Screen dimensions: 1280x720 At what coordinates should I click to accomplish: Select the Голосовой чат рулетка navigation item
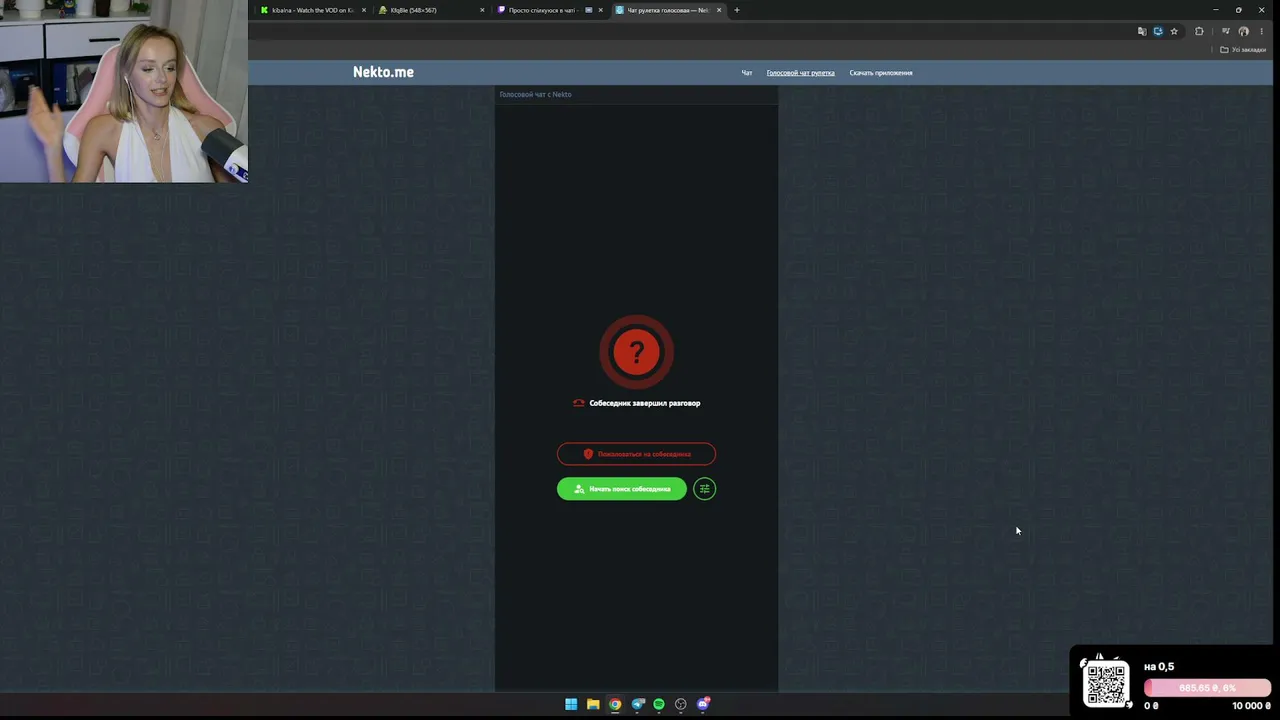800,73
